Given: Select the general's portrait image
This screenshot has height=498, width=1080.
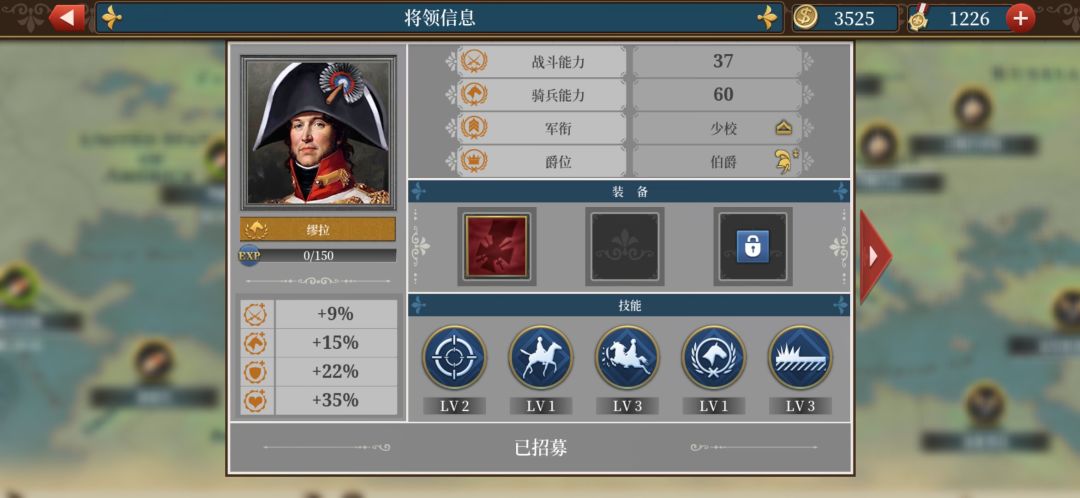Looking at the screenshot, I should 318,133.
